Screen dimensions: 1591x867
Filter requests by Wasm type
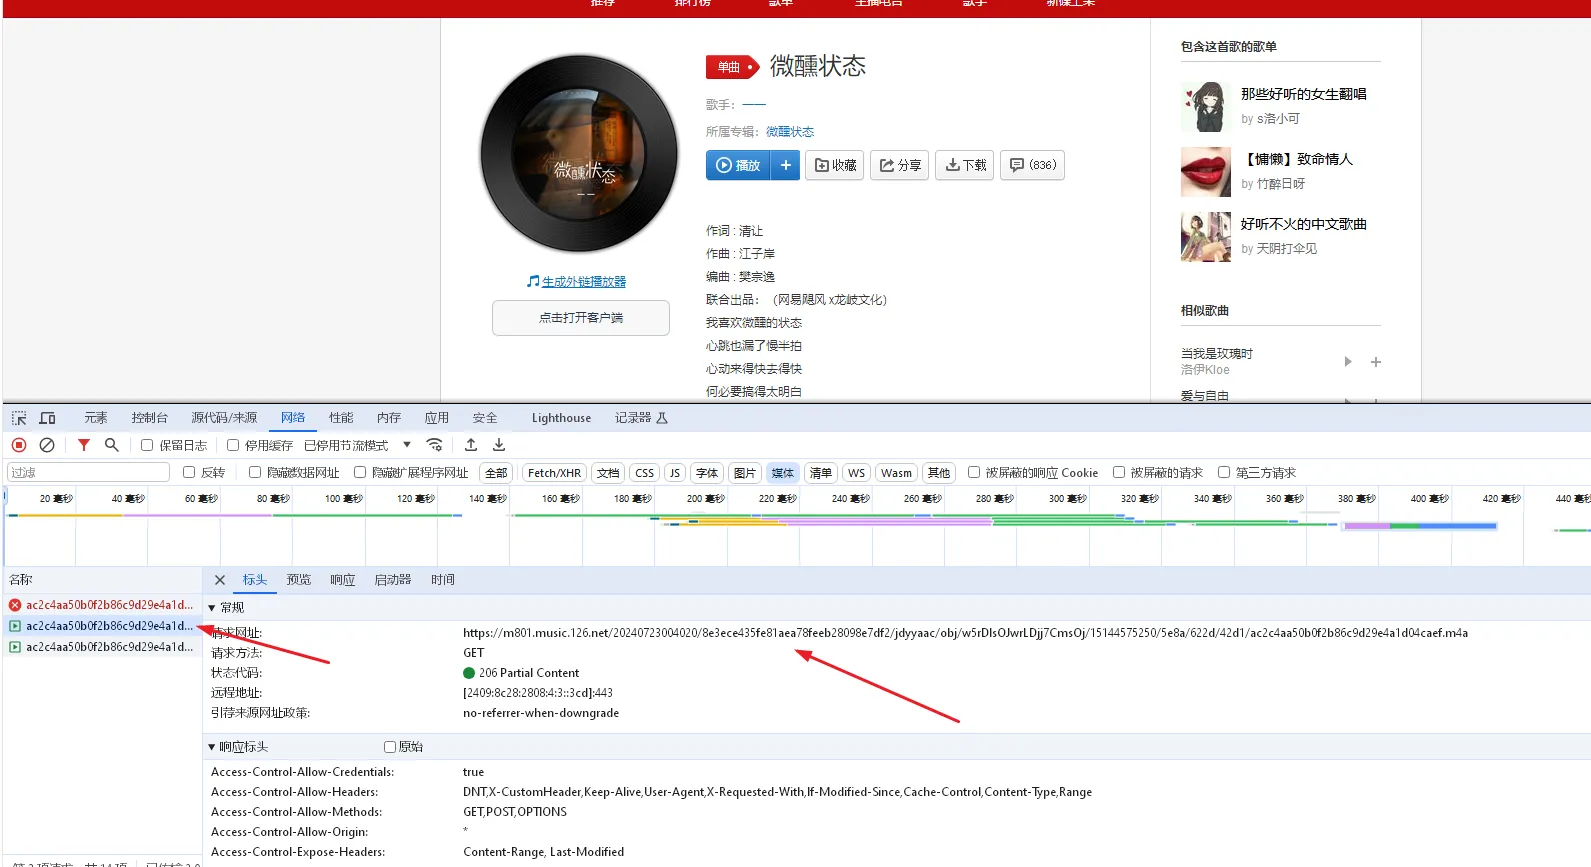(897, 473)
